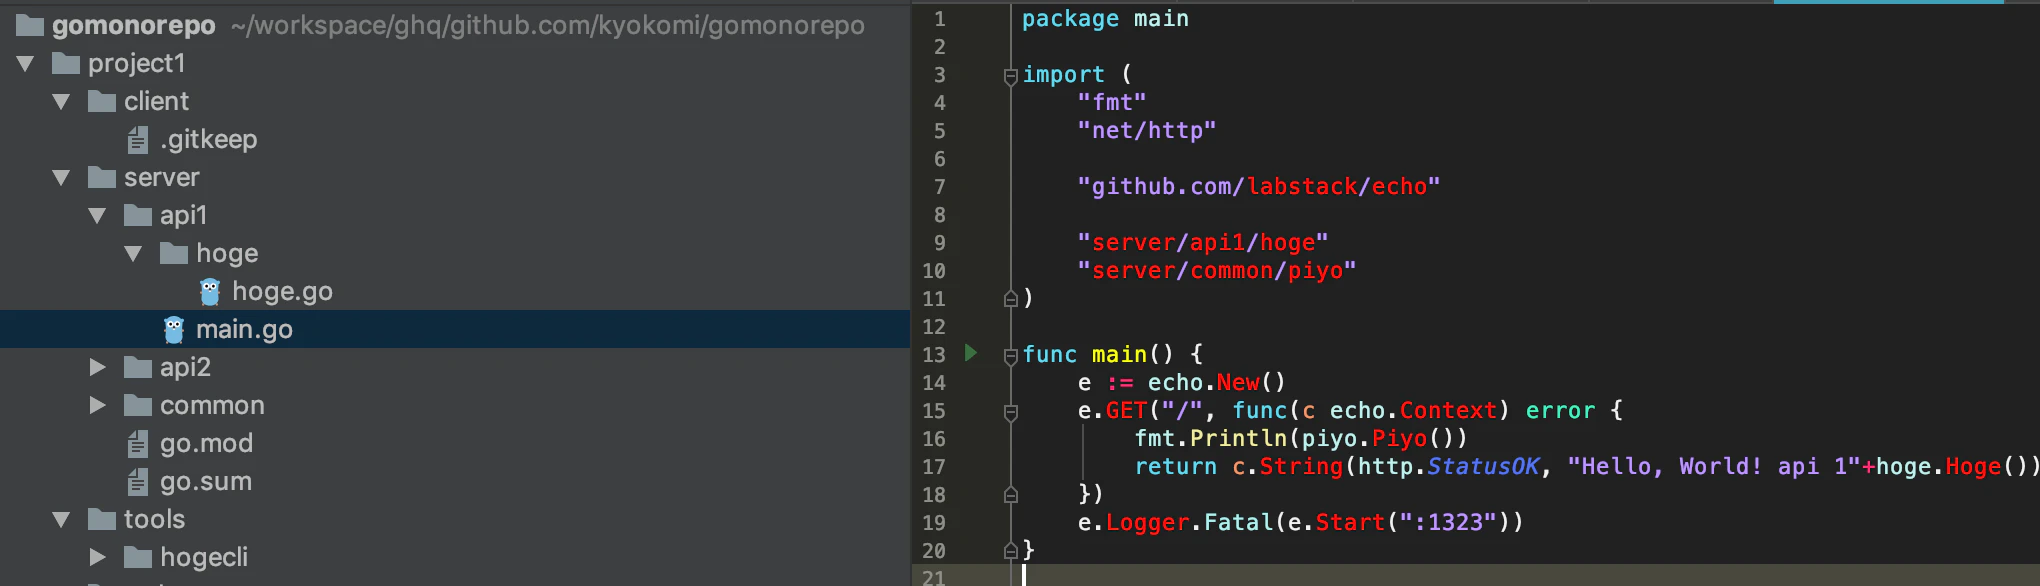This screenshot has height=586, width=2040.
Task: Collapse the project1 folder
Action: point(26,64)
